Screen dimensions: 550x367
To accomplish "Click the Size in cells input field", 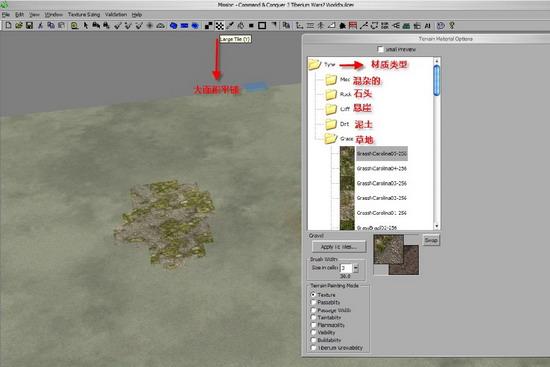I will [346, 268].
